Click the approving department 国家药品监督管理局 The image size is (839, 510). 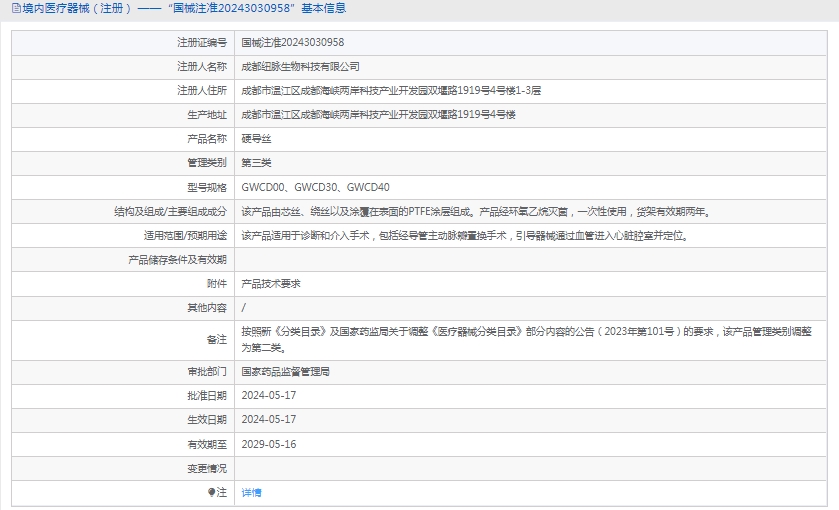click(x=285, y=371)
